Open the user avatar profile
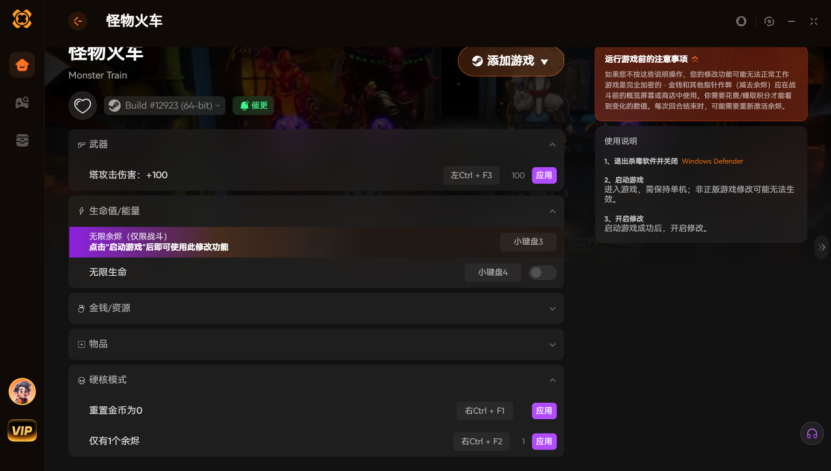 tap(22, 391)
